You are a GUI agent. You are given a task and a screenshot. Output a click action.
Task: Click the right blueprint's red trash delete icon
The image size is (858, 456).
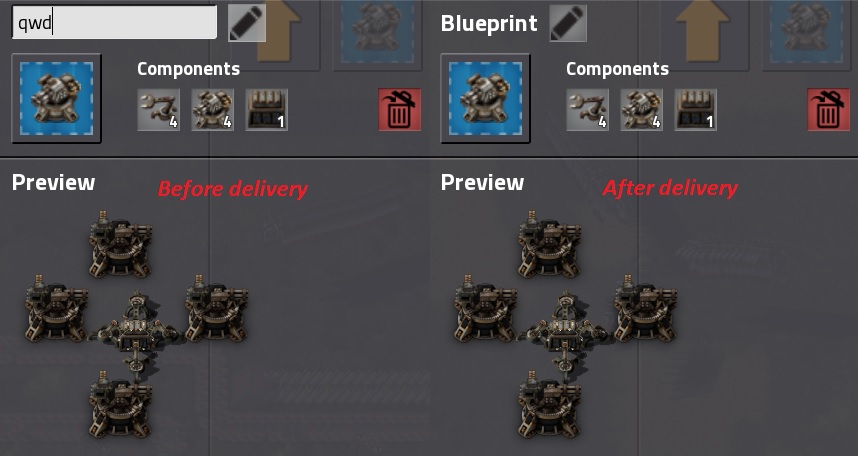pos(829,109)
